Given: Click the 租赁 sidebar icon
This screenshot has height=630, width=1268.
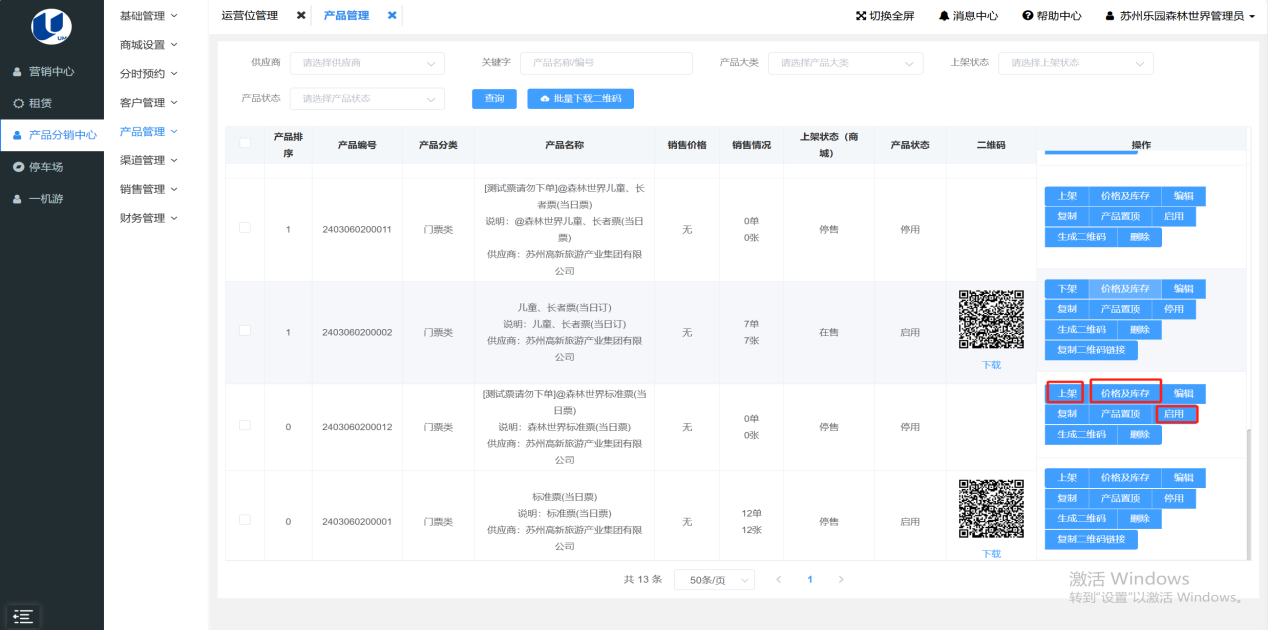Looking at the screenshot, I should (19, 103).
